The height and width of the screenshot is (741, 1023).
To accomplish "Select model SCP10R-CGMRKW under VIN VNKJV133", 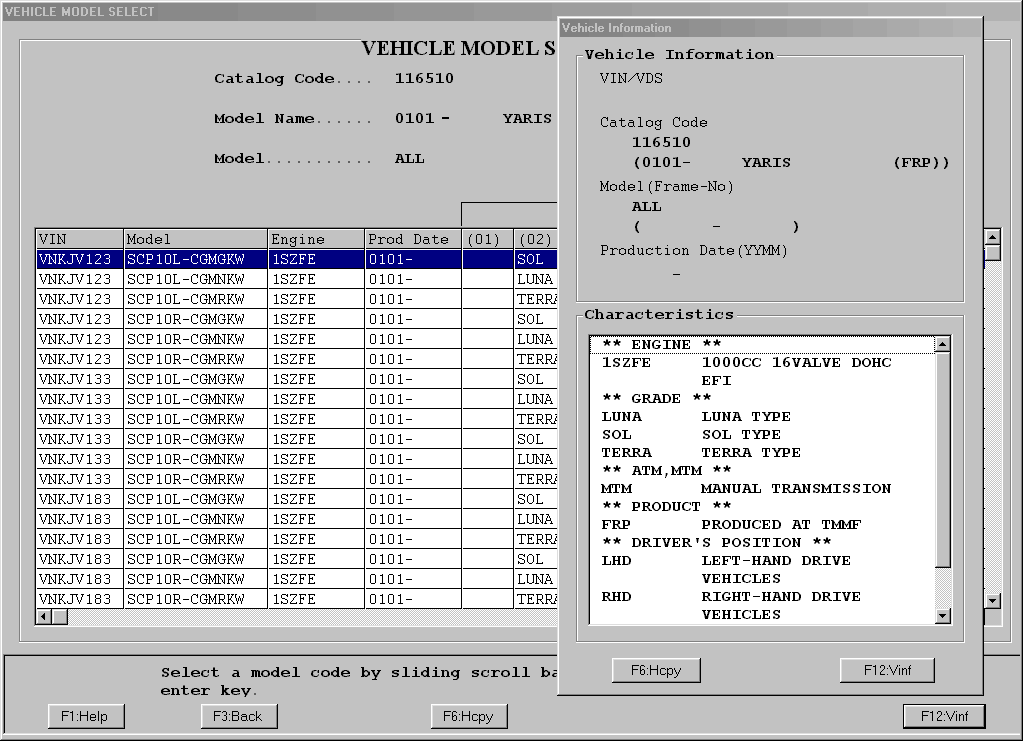I will pyautogui.click(x=297, y=479).
